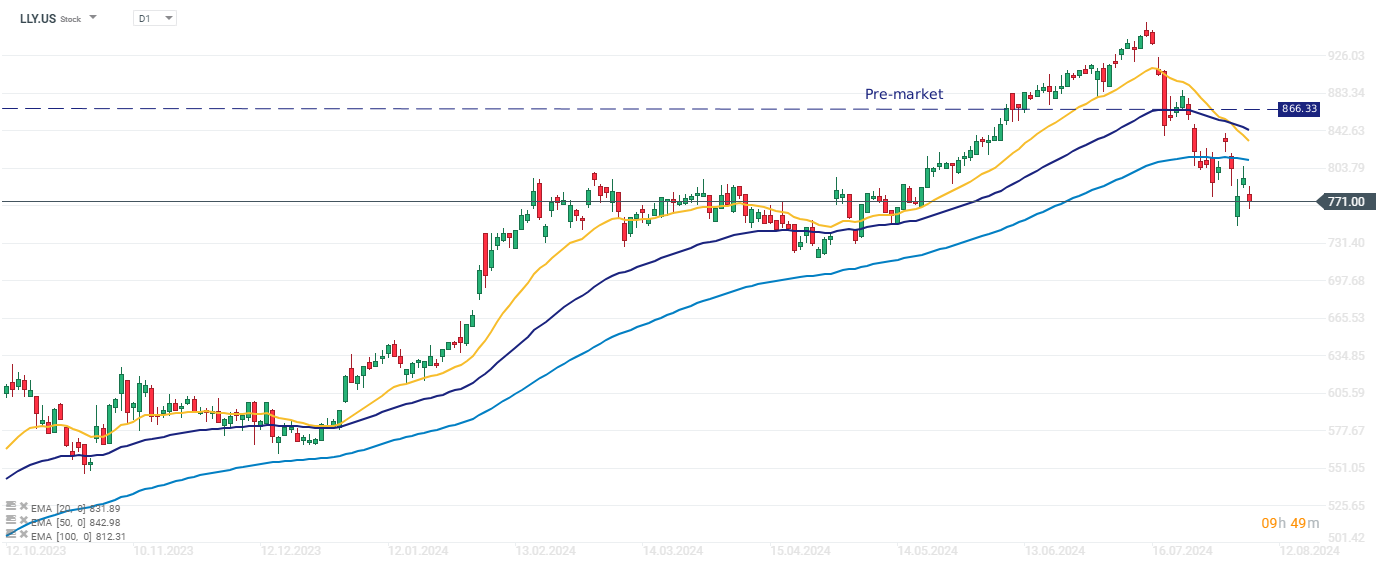The height and width of the screenshot is (568, 1388).
Task: Open the D1 timeframe dropdown
Action: (155, 18)
